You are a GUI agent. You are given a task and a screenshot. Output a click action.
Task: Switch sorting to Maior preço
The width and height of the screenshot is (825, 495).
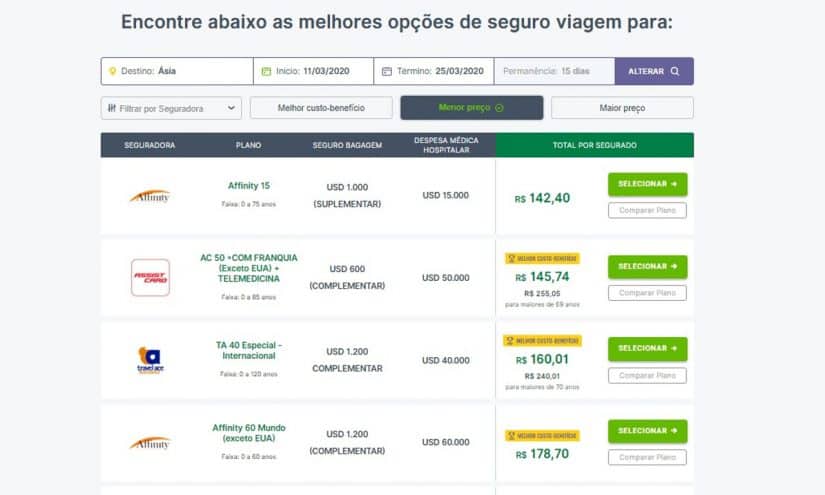pos(622,108)
